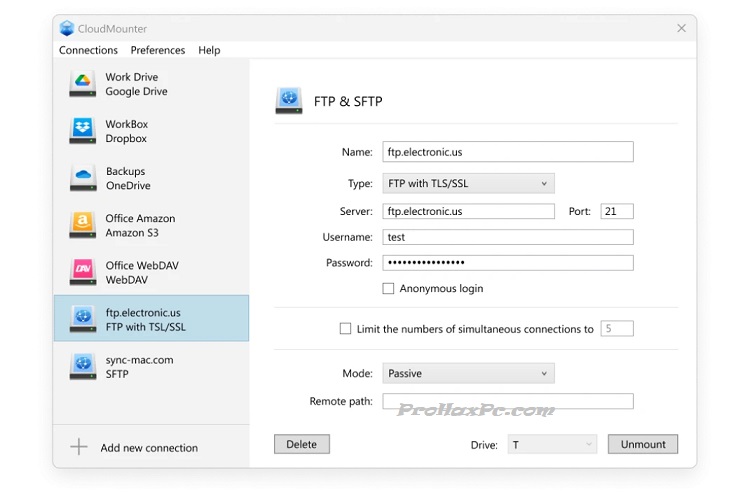
Task: Open the Preferences menu
Action: click(x=157, y=50)
